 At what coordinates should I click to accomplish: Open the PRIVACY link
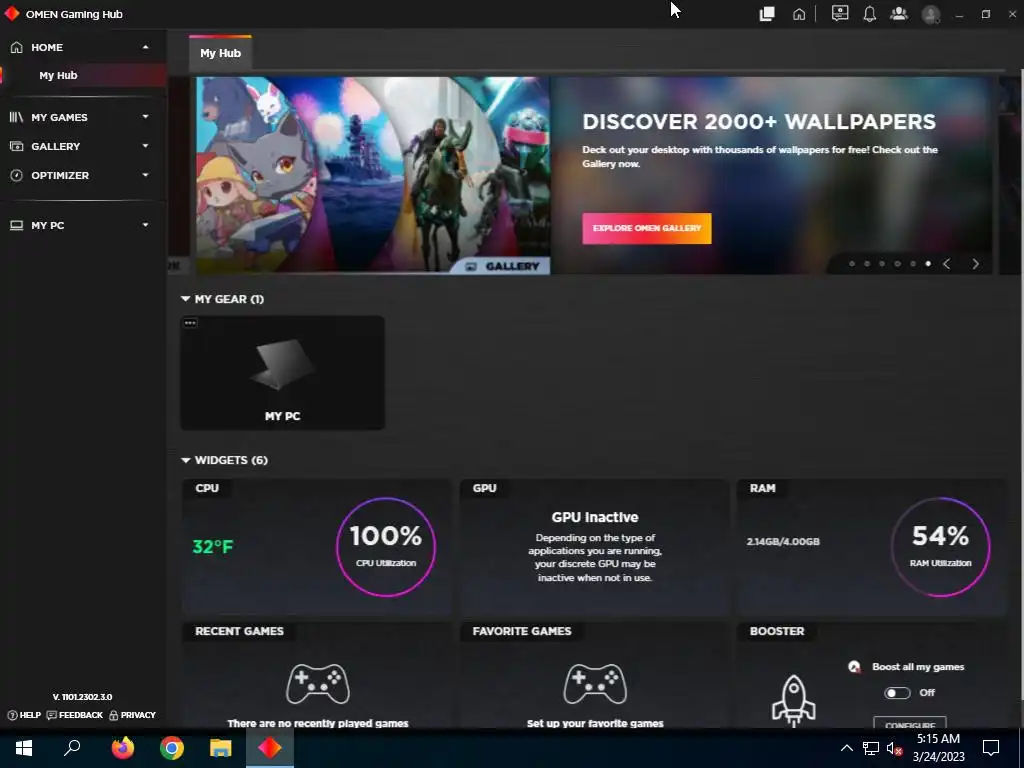(x=133, y=715)
